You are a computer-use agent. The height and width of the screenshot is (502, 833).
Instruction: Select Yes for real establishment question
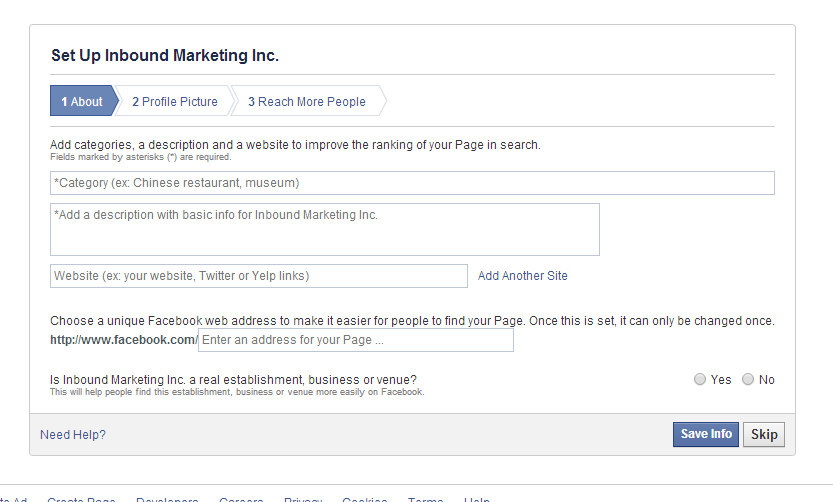tap(700, 379)
